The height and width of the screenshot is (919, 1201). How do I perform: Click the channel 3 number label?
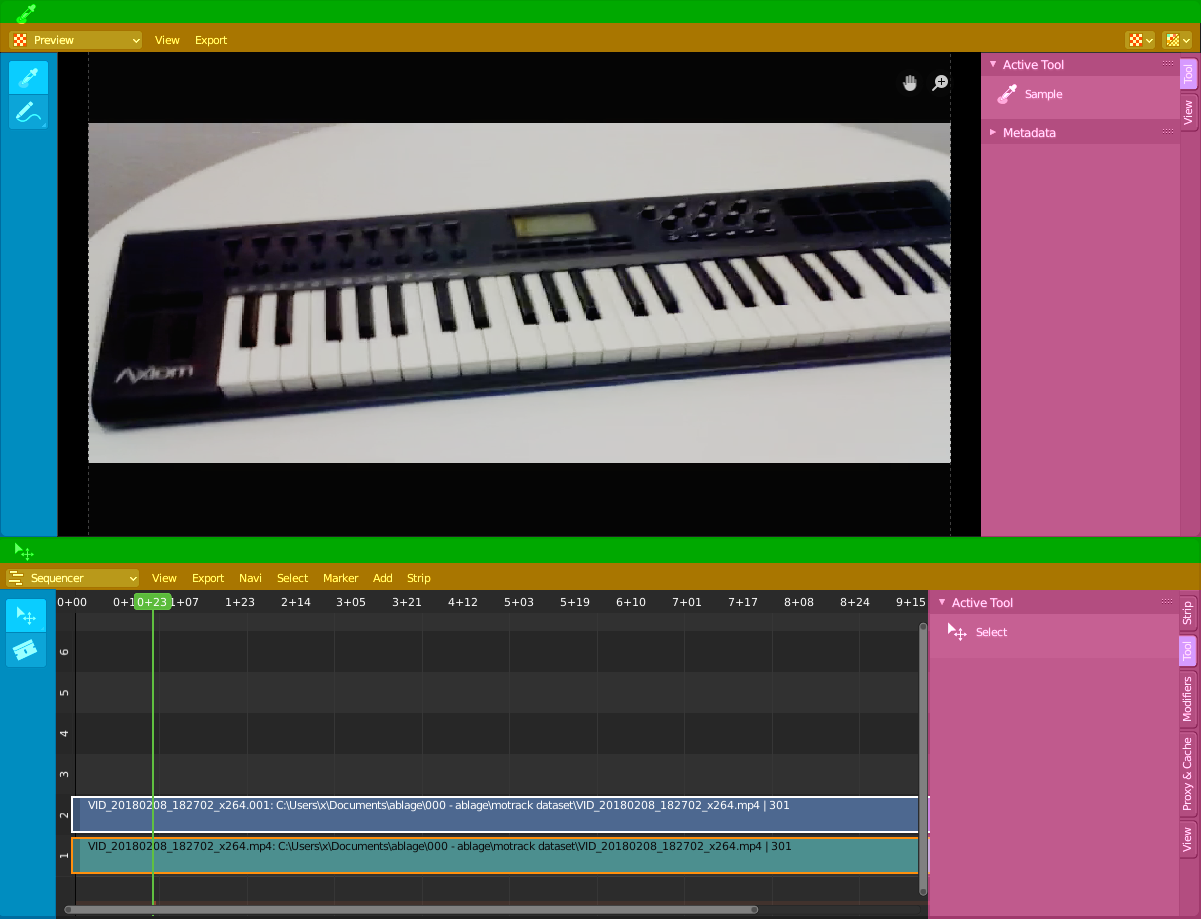pos(65,774)
